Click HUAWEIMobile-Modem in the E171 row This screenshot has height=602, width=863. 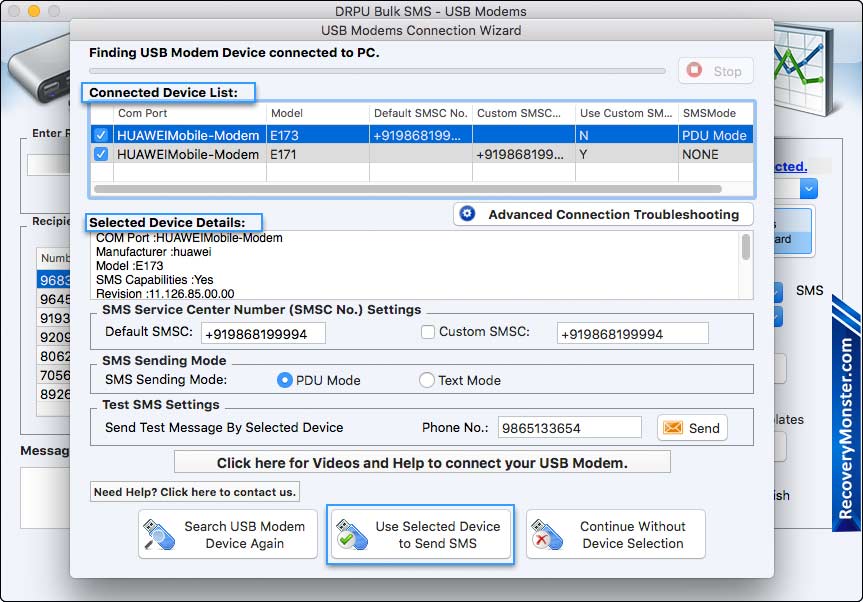[x=188, y=154]
